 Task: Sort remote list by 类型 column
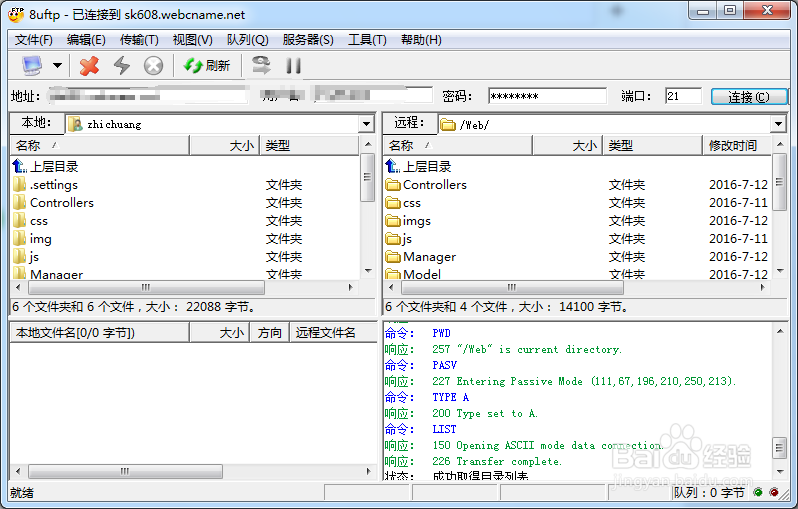pos(652,146)
